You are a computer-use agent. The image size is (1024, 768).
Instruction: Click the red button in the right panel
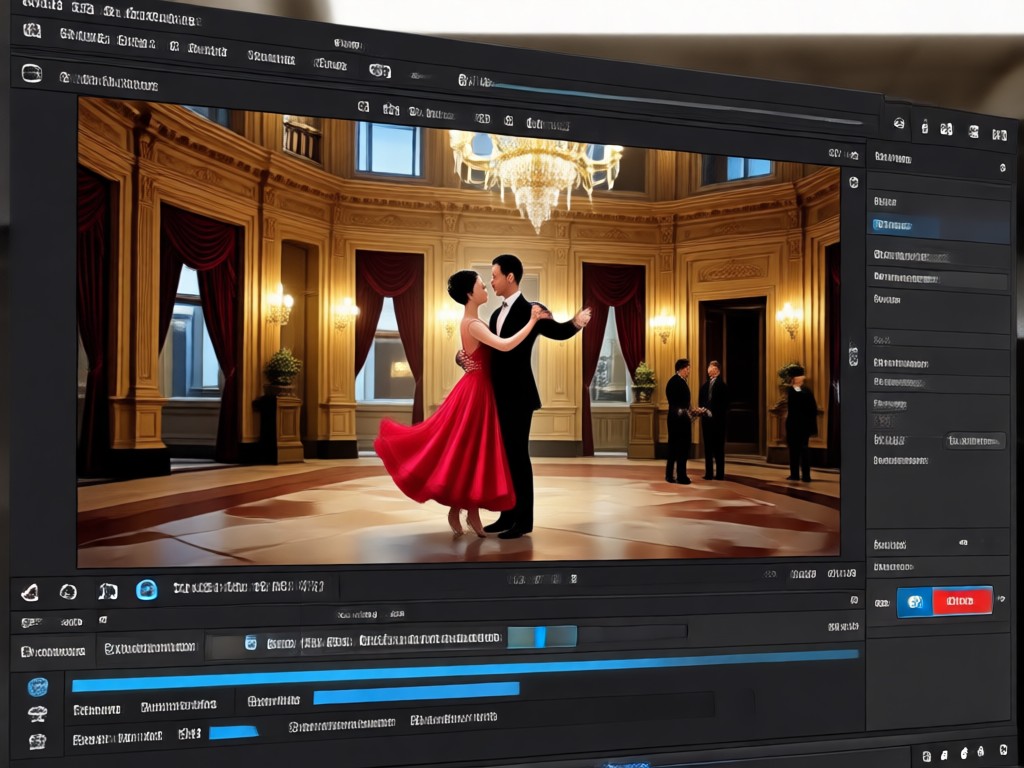(x=962, y=601)
